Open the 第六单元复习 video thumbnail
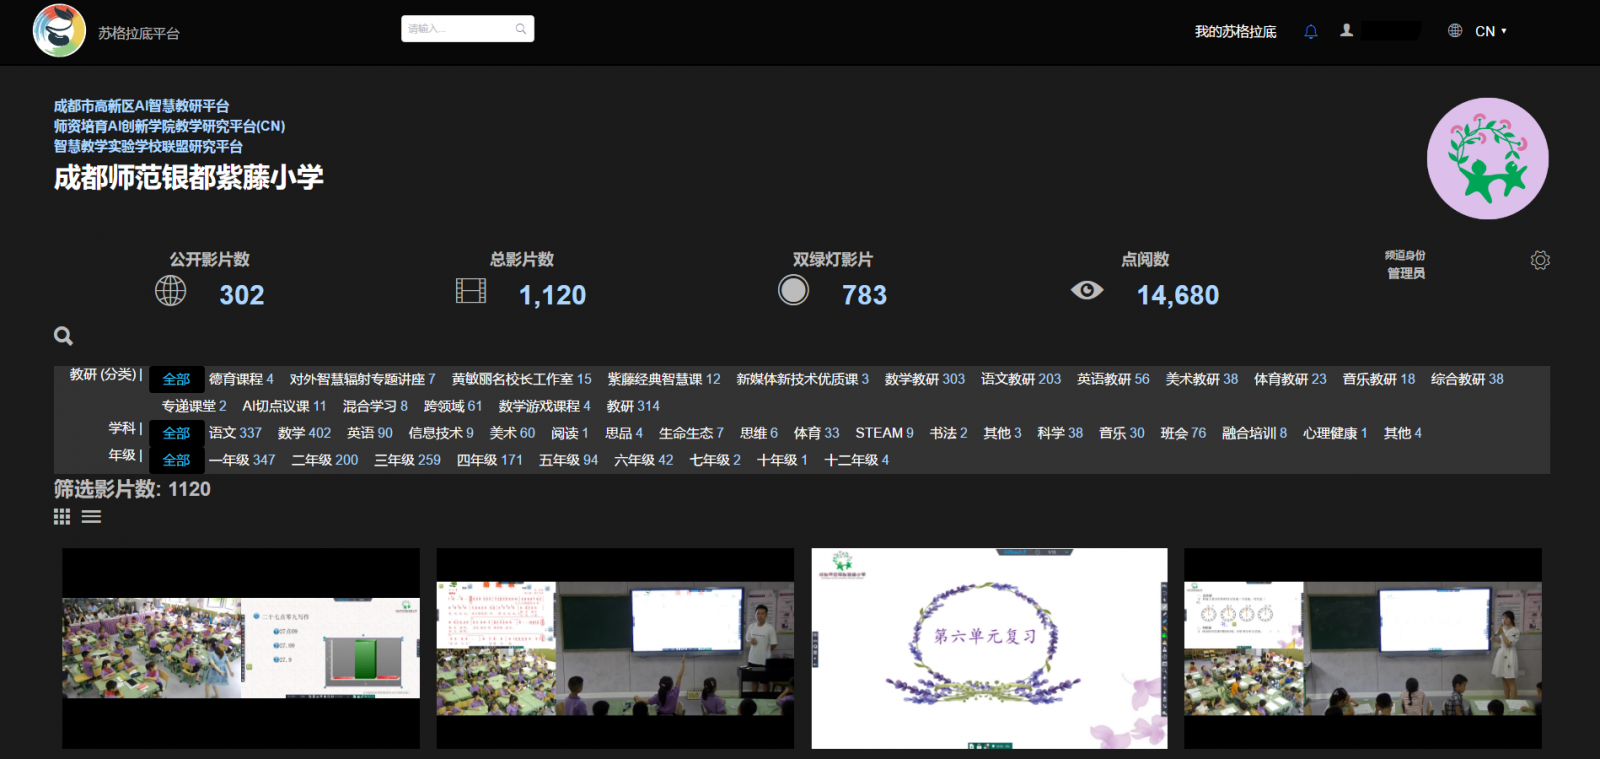Viewport: 1600px width, 759px height. [989, 648]
